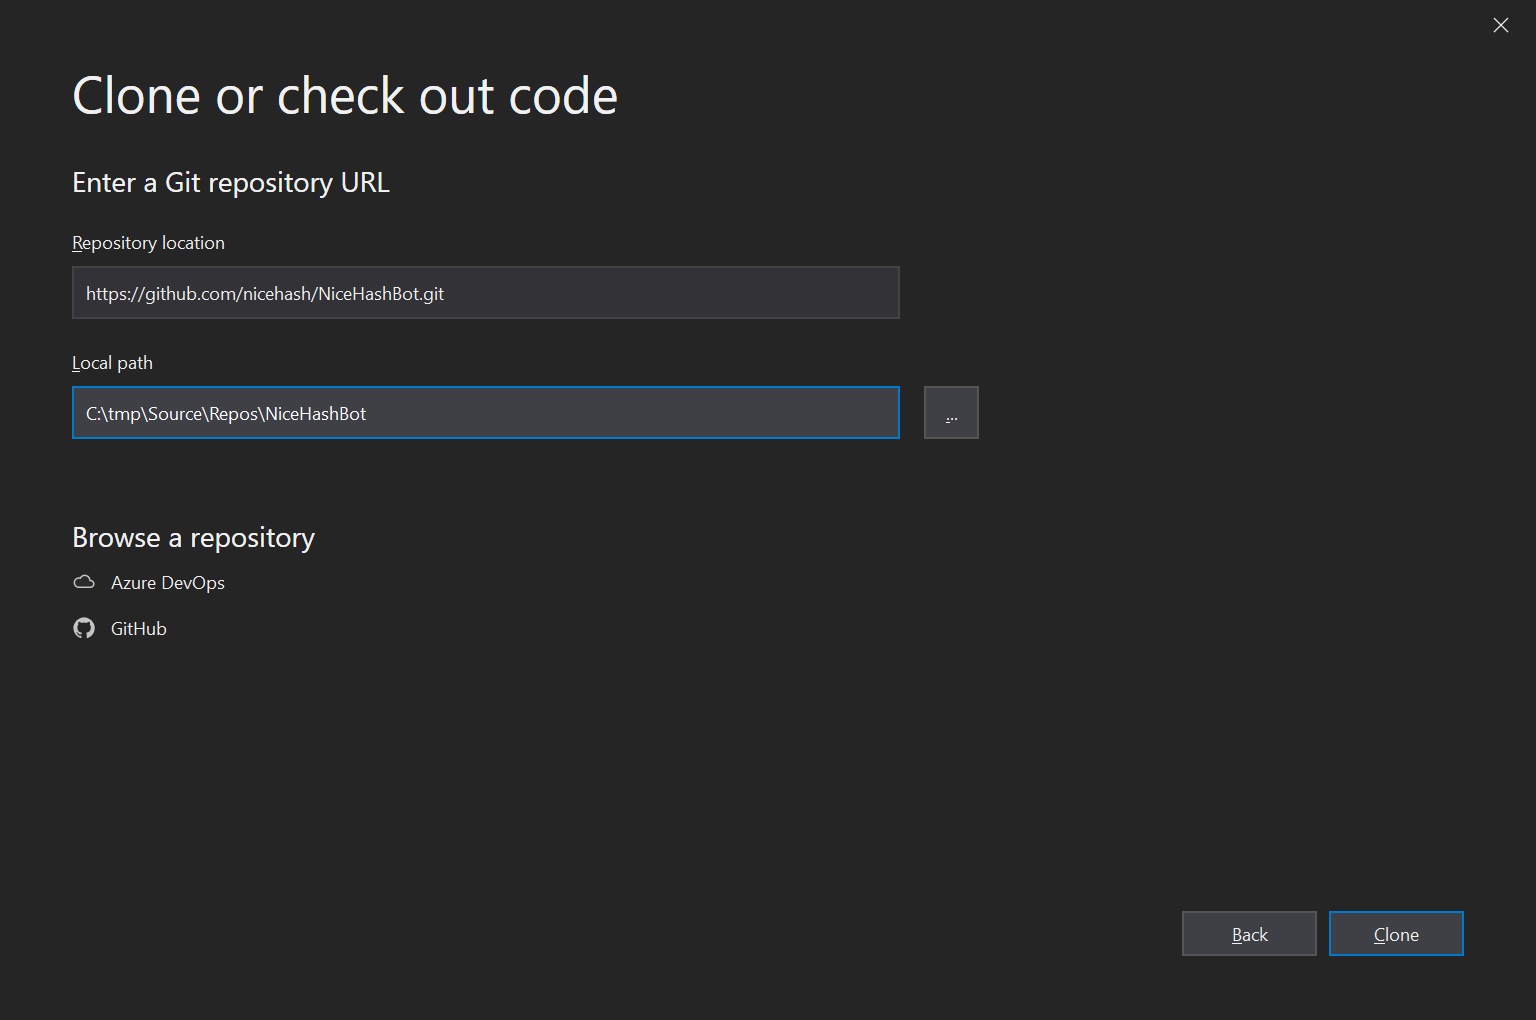The width and height of the screenshot is (1536, 1020).
Task: Click the GitHub octocat logo icon
Action: (x=84, y=628)
